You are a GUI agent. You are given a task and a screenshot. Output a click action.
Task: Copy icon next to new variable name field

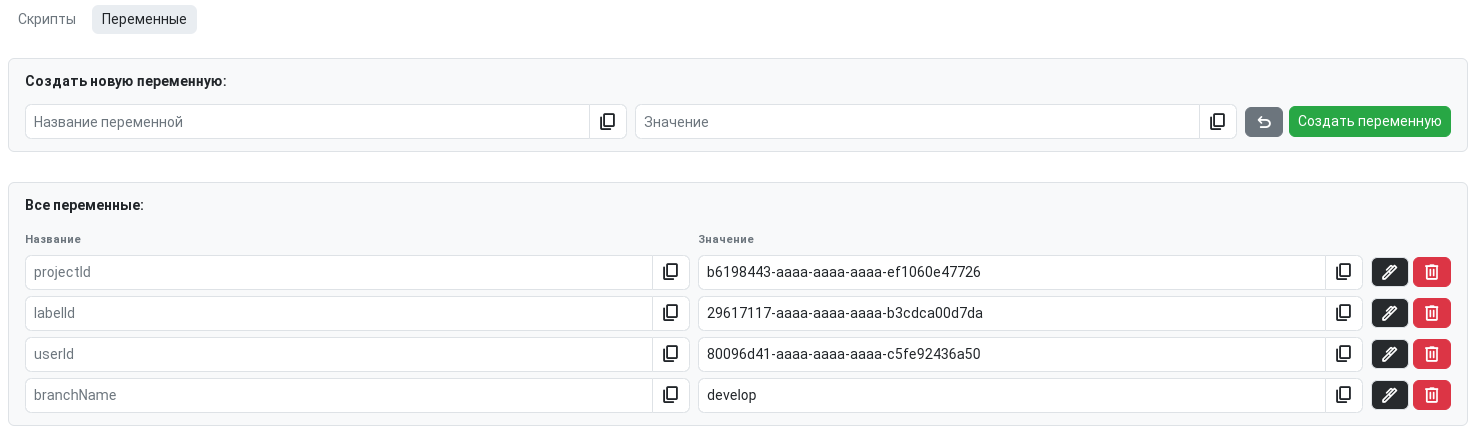[x=608, y=122]
